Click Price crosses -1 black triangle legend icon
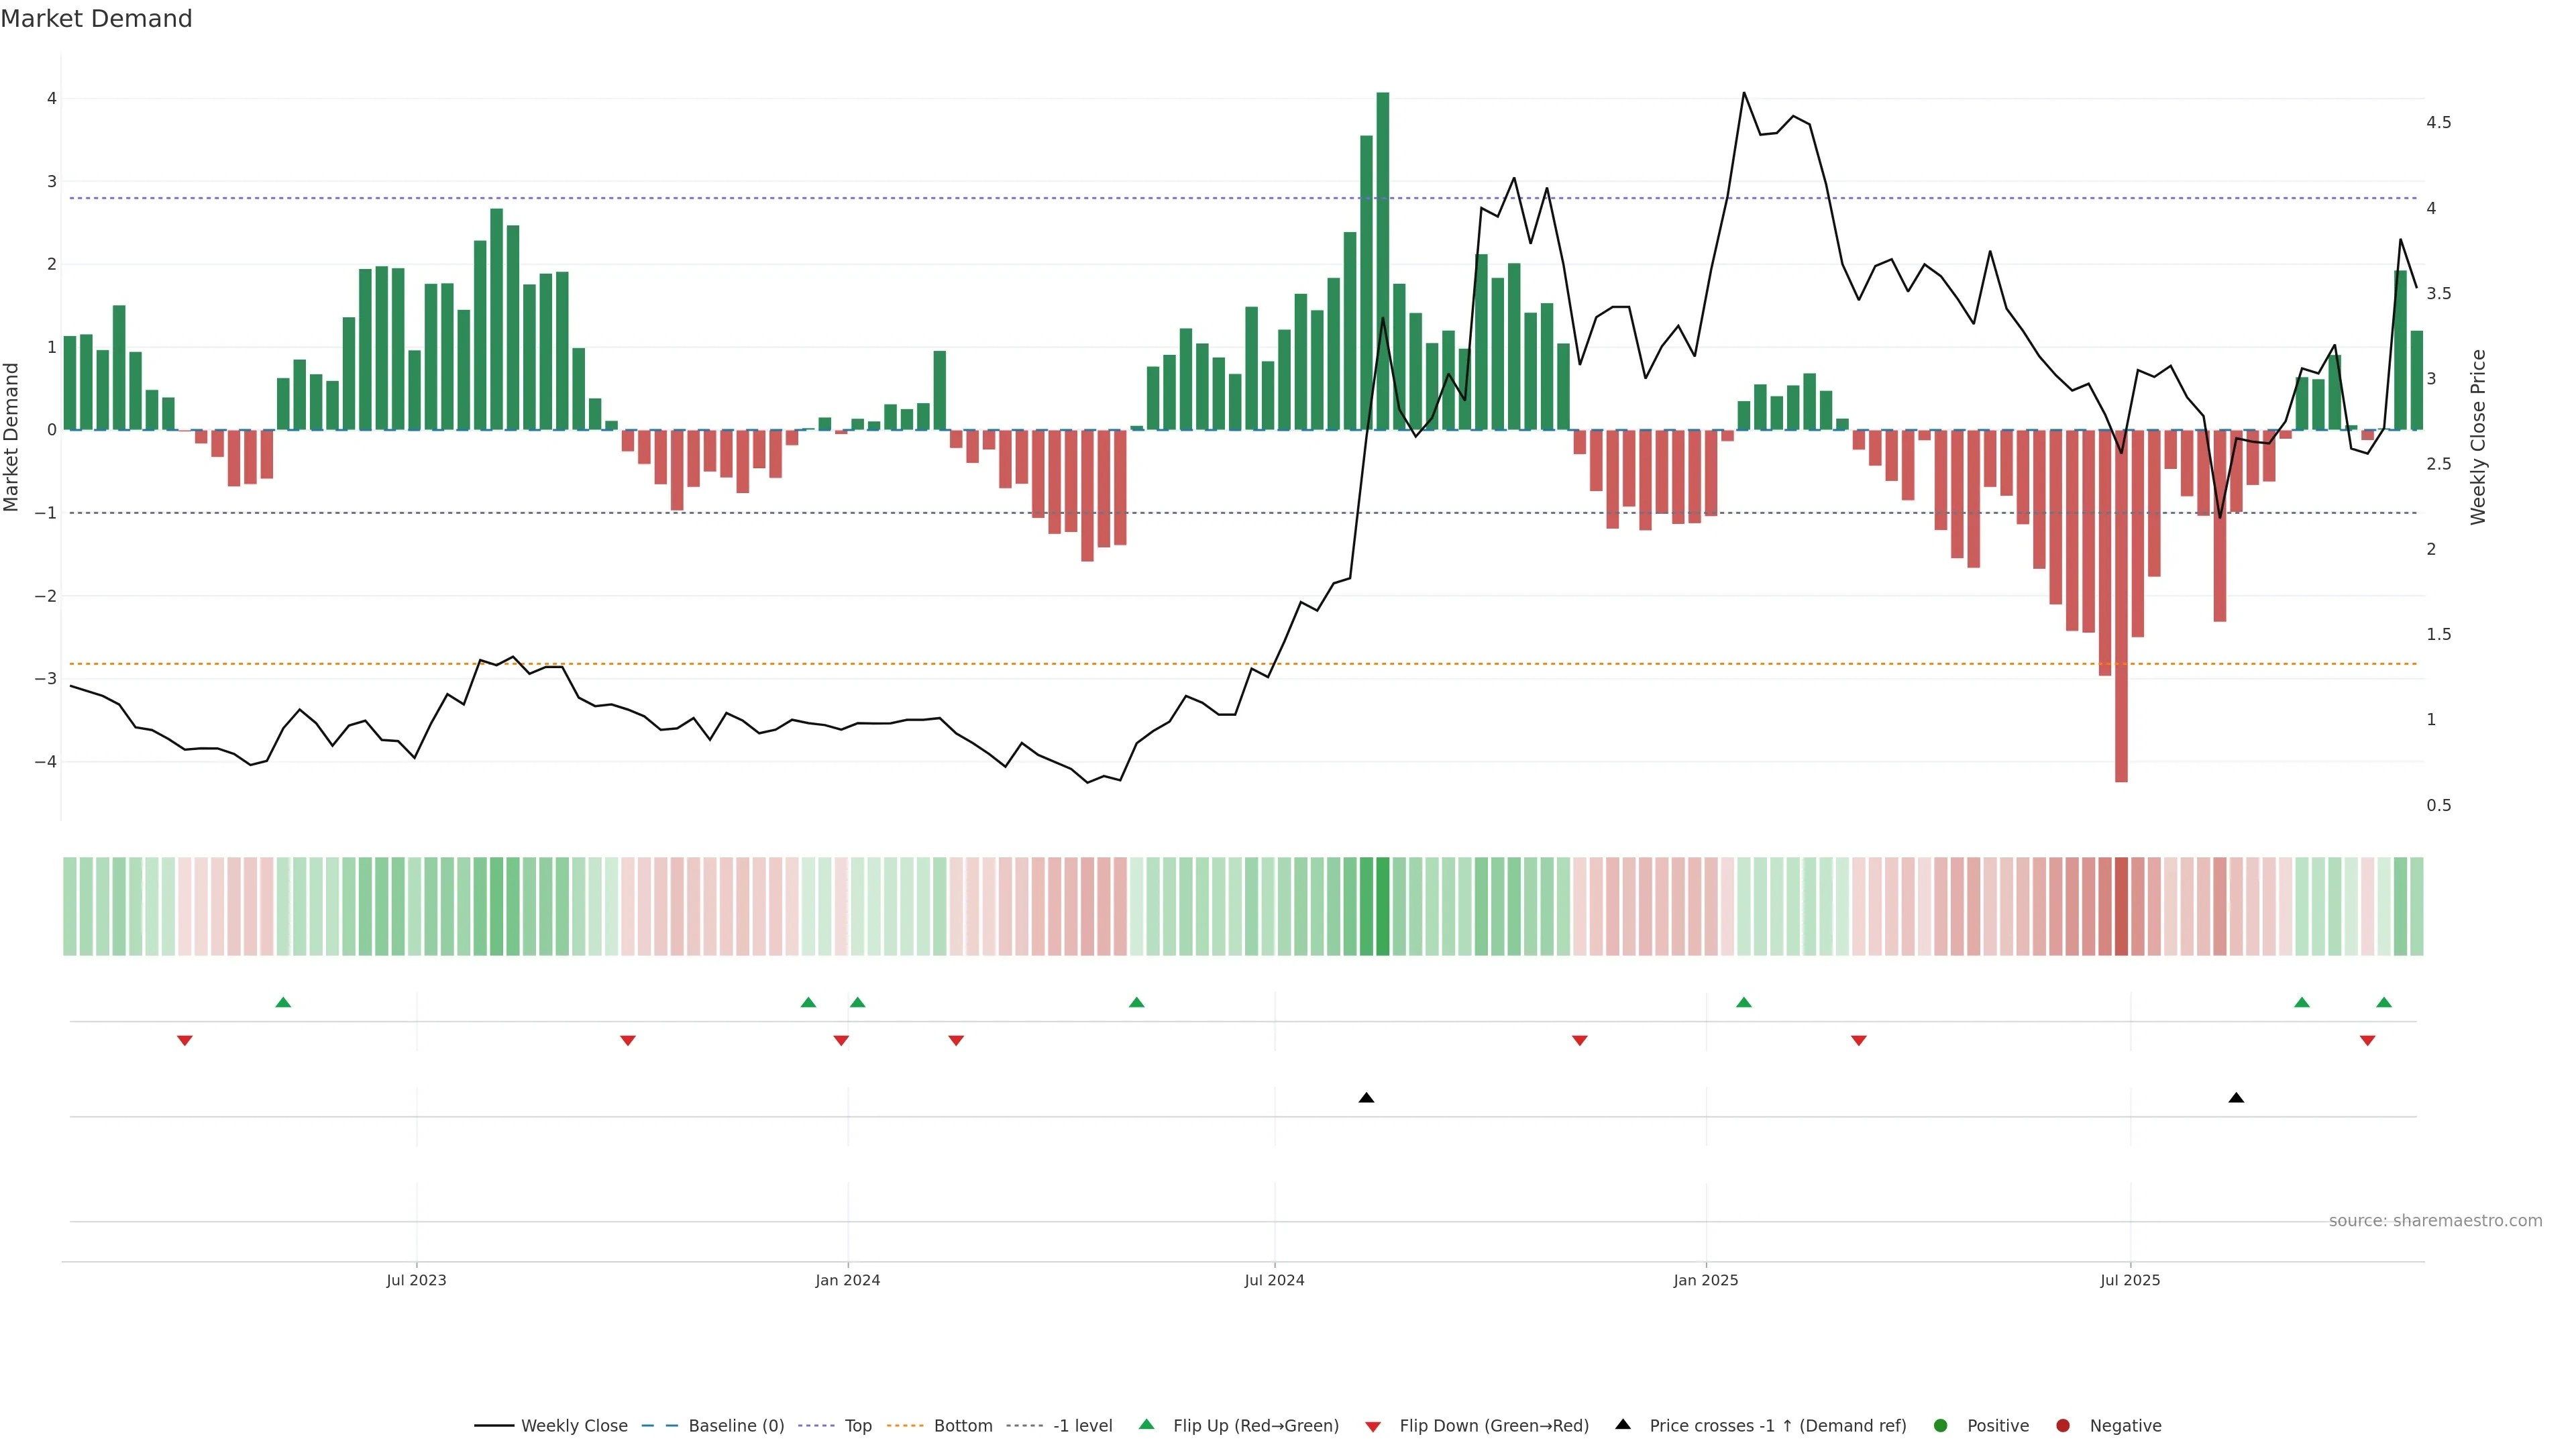The image size is (2576, 1449). (1623, 1425)
